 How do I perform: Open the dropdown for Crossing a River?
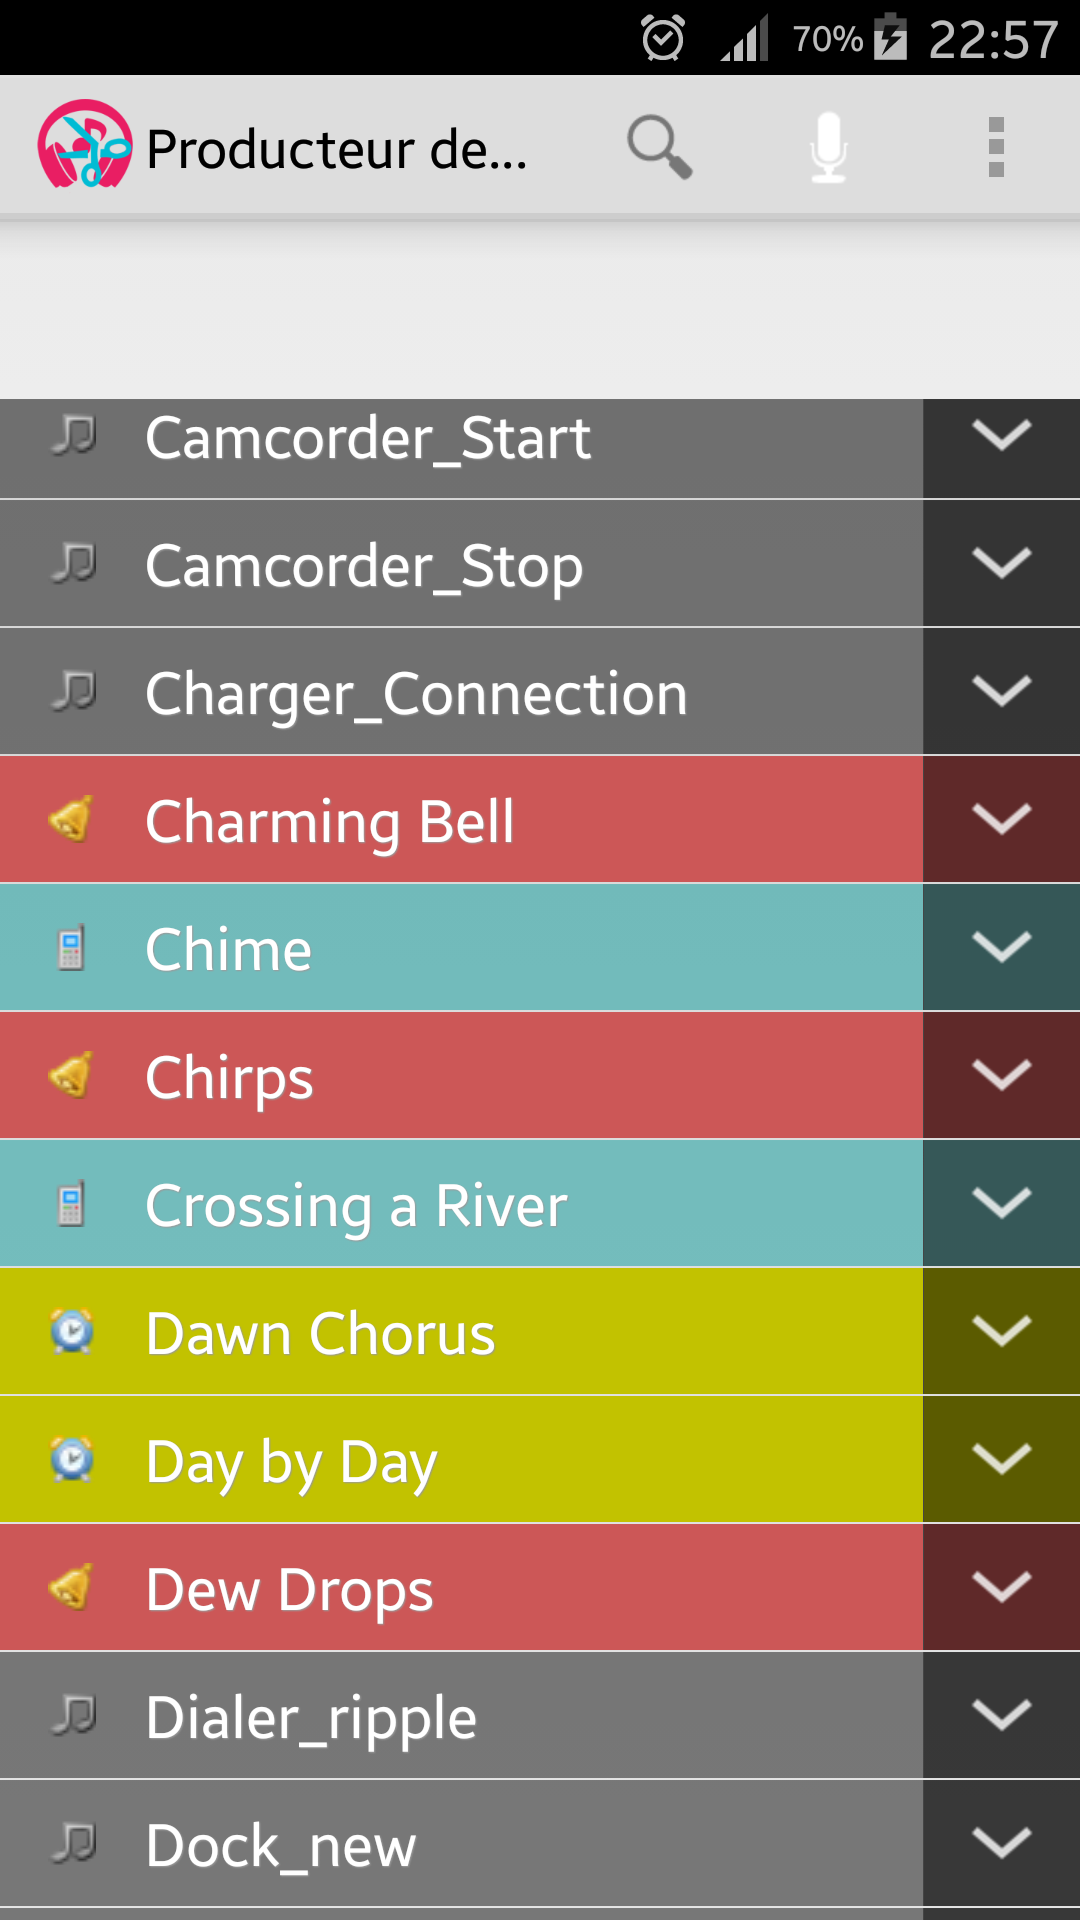1001,1203
